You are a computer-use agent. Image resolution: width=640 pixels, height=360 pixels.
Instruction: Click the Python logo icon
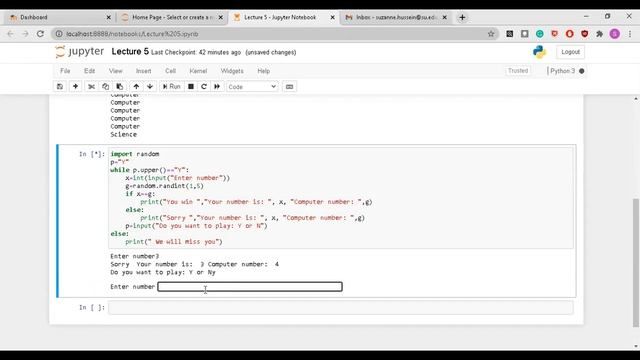point(539,52)
